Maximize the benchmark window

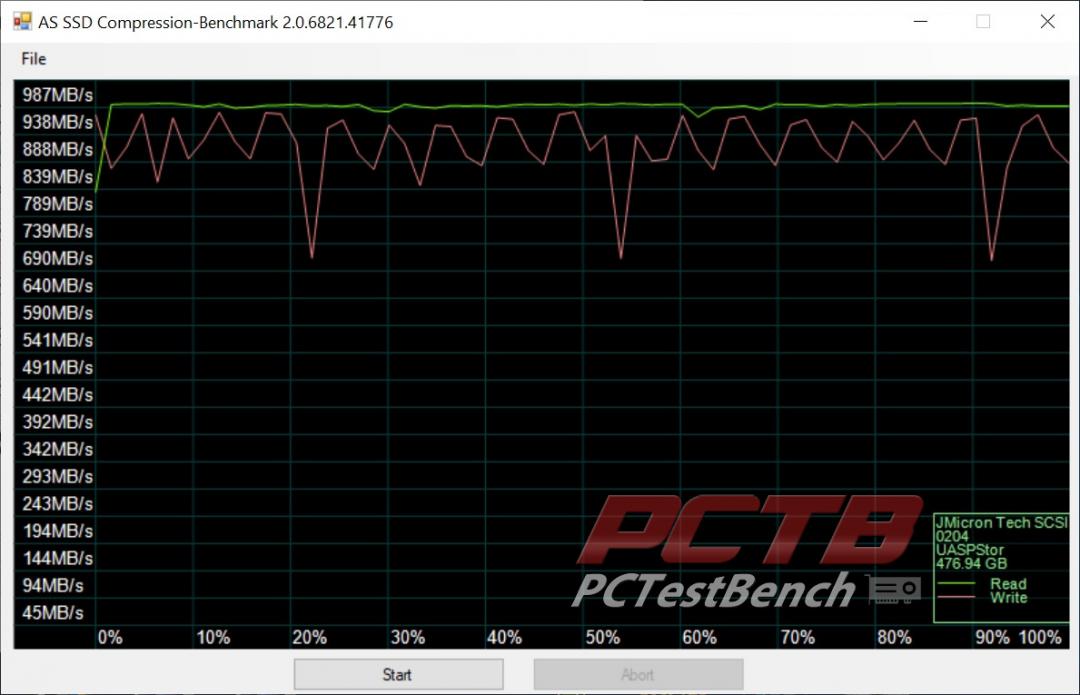[x=983, y=21]
